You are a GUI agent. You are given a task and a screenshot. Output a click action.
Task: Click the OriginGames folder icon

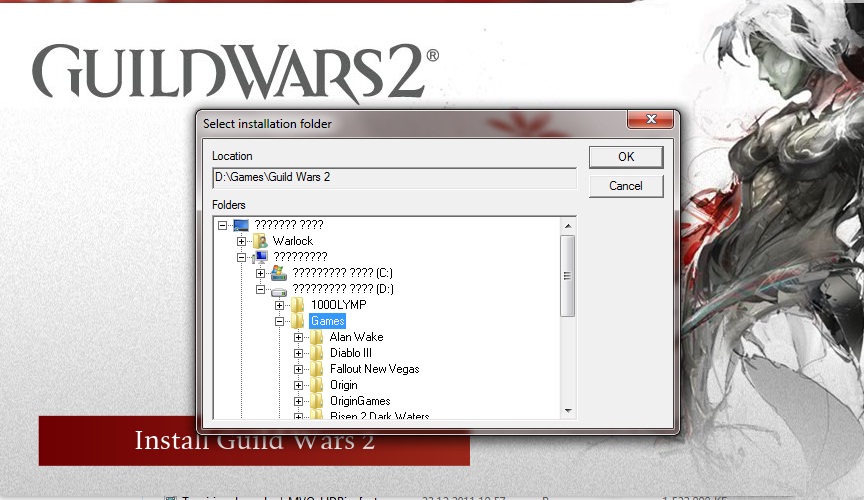(x=317, y=401)
